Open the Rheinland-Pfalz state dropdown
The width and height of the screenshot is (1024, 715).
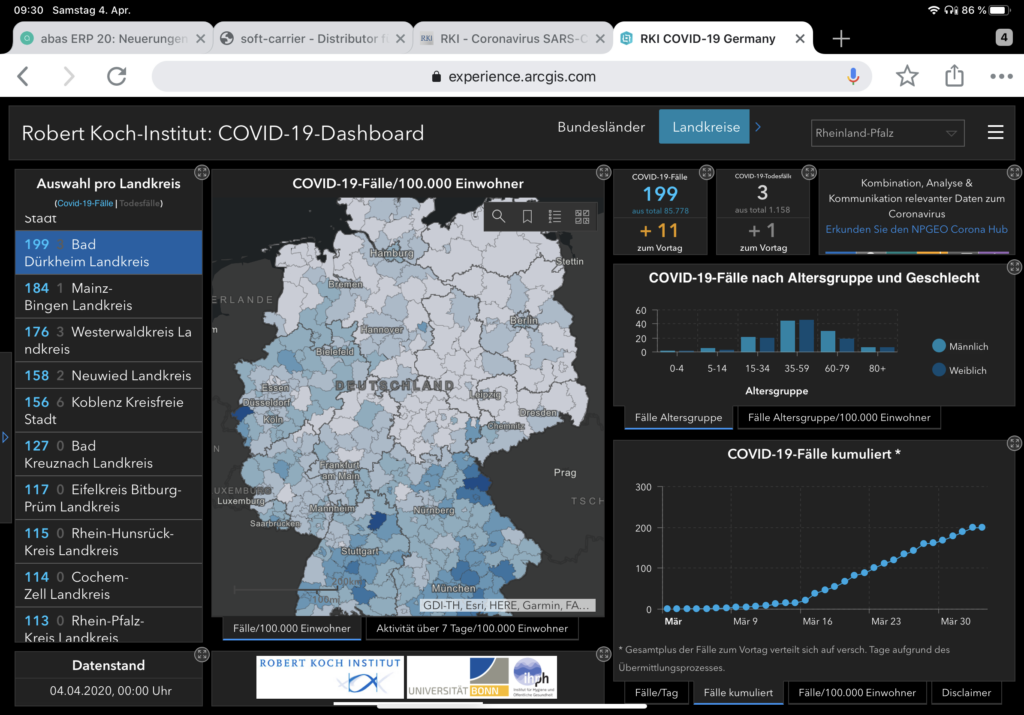pos(886,132)
